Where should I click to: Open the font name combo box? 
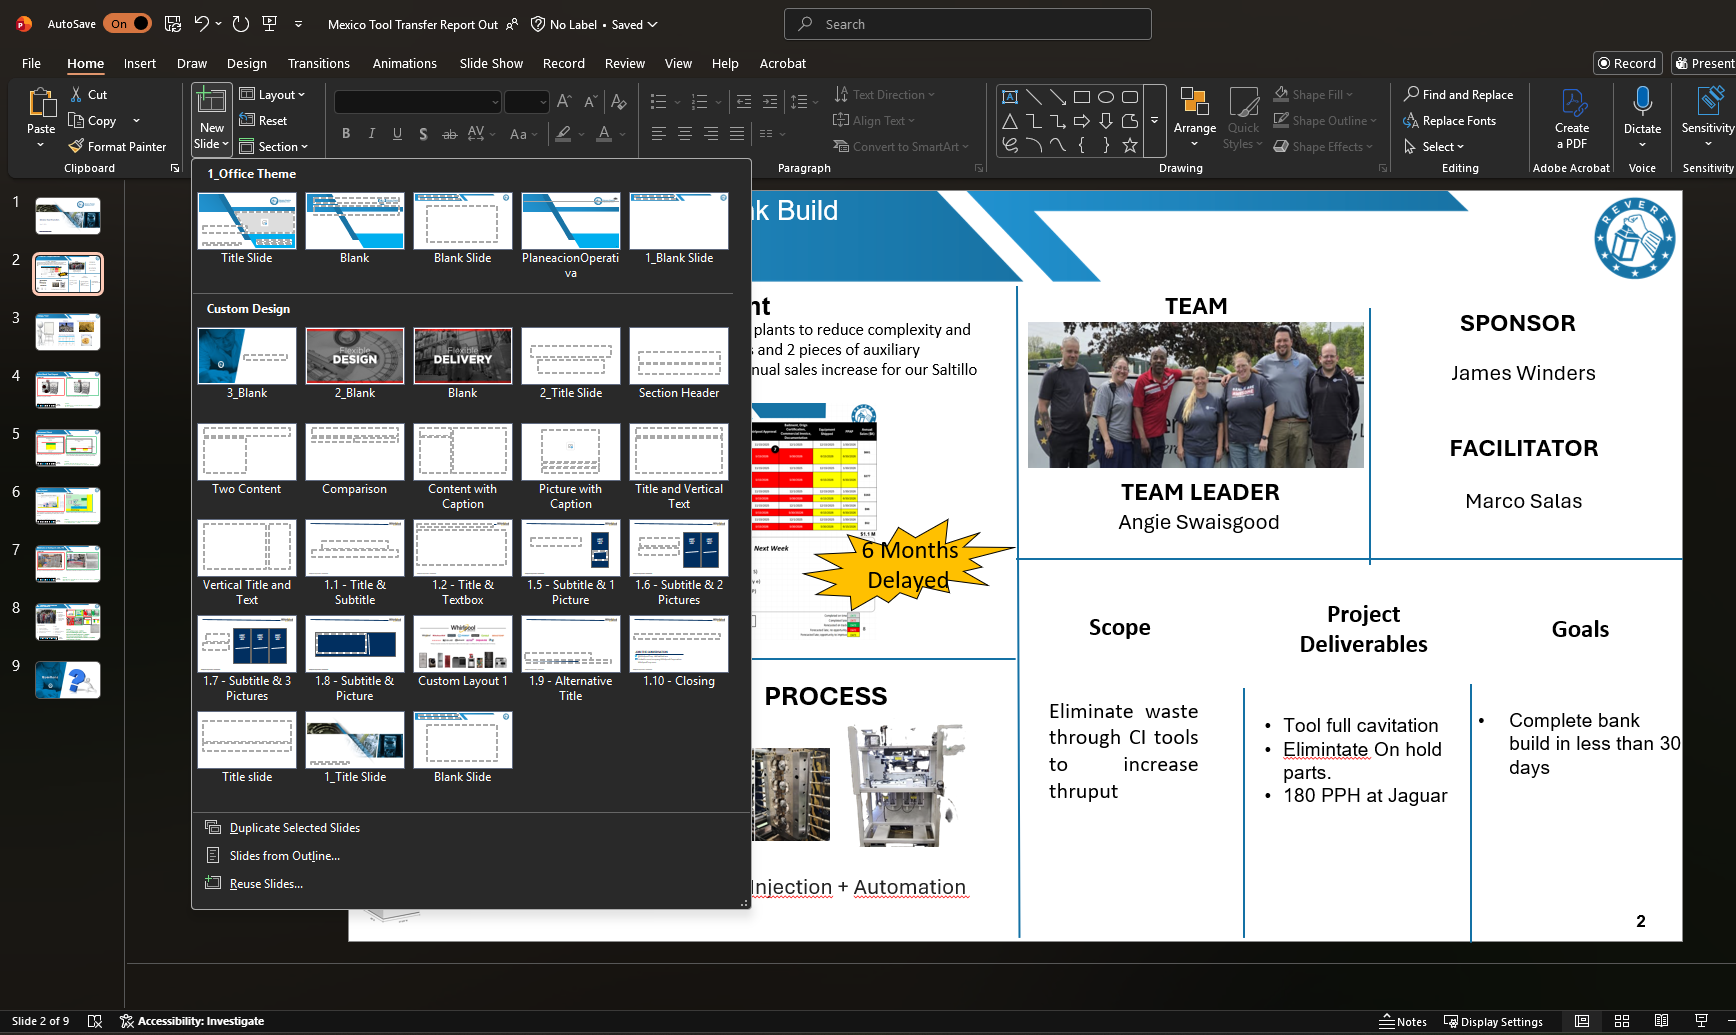417,102
